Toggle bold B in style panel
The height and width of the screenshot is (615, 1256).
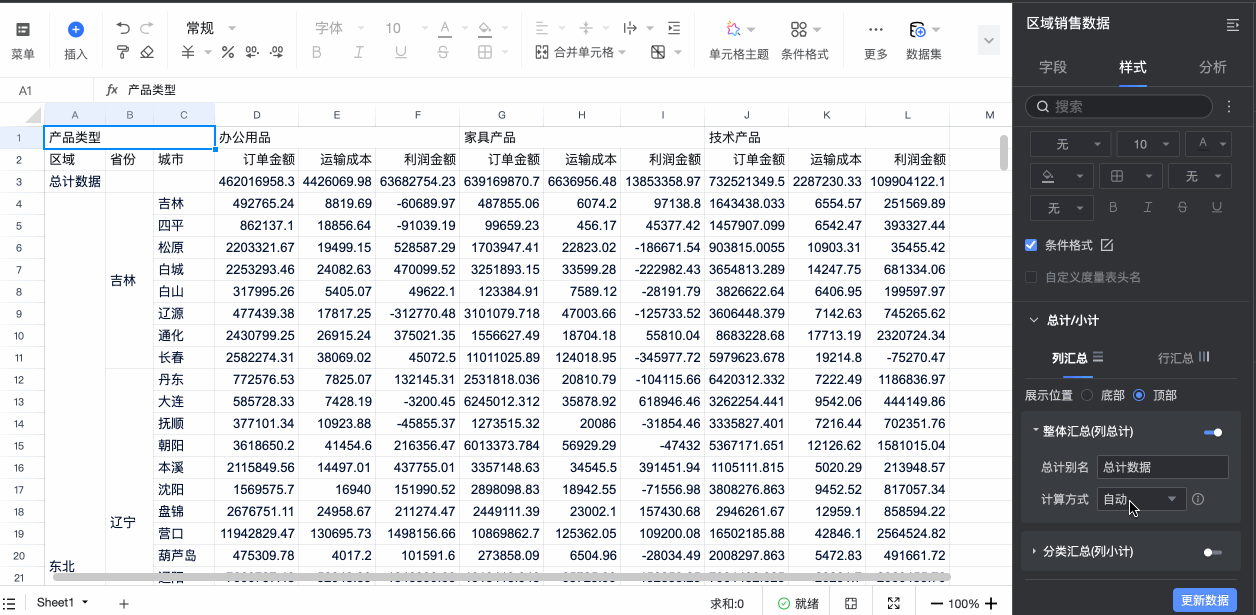pos(1113,208)
